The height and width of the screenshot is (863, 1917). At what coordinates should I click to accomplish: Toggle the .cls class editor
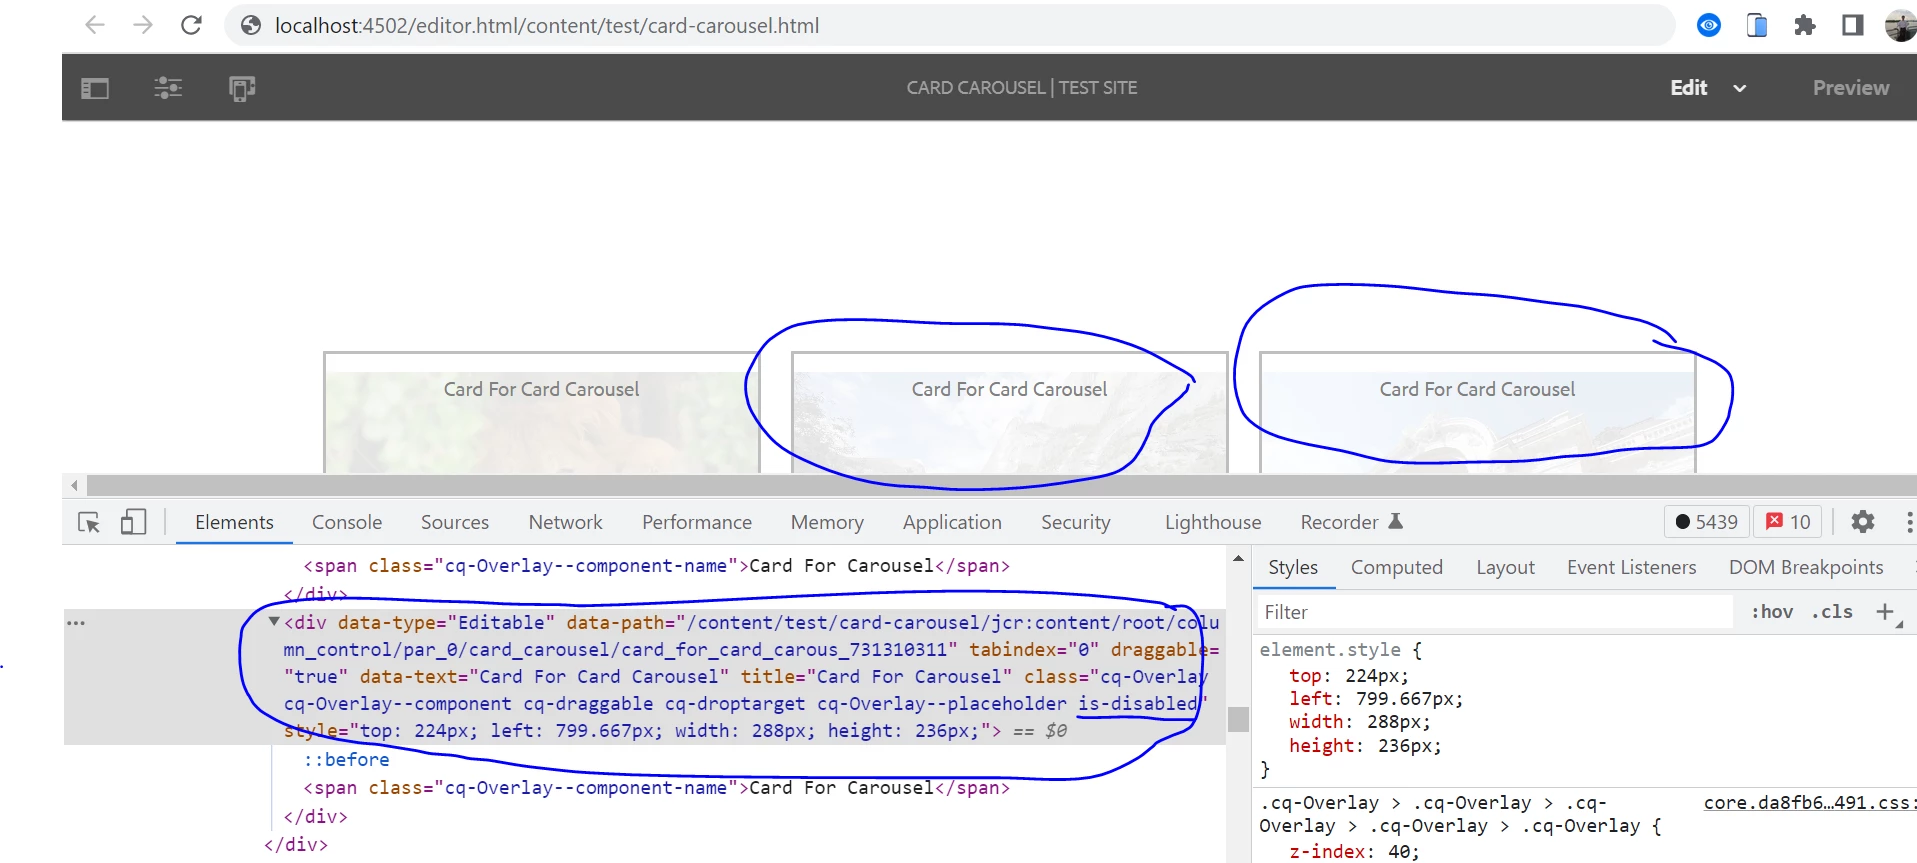tap(1832, 612)
